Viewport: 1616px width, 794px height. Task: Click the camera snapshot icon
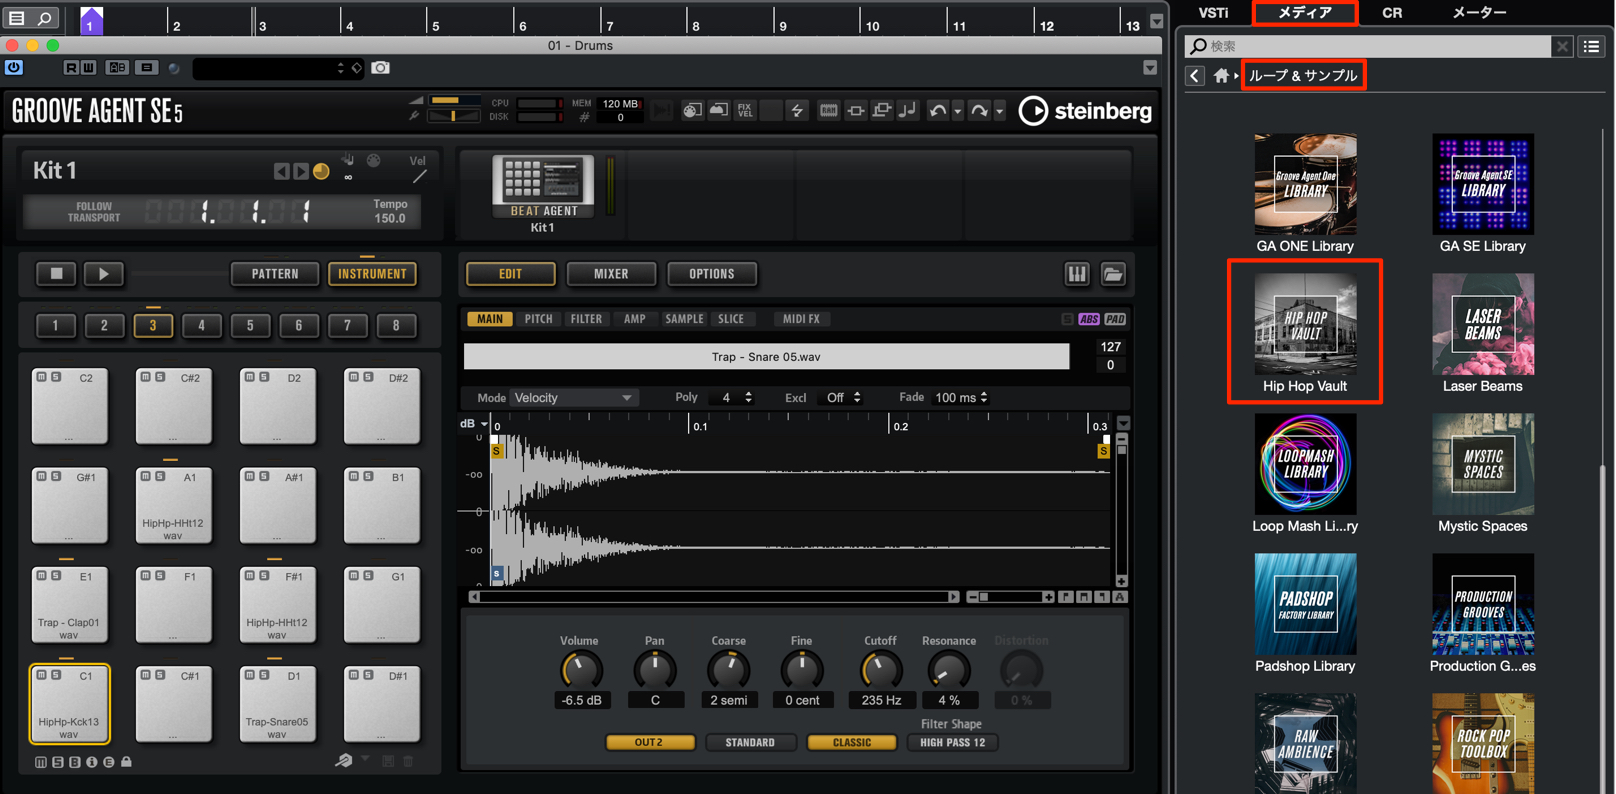381,68
